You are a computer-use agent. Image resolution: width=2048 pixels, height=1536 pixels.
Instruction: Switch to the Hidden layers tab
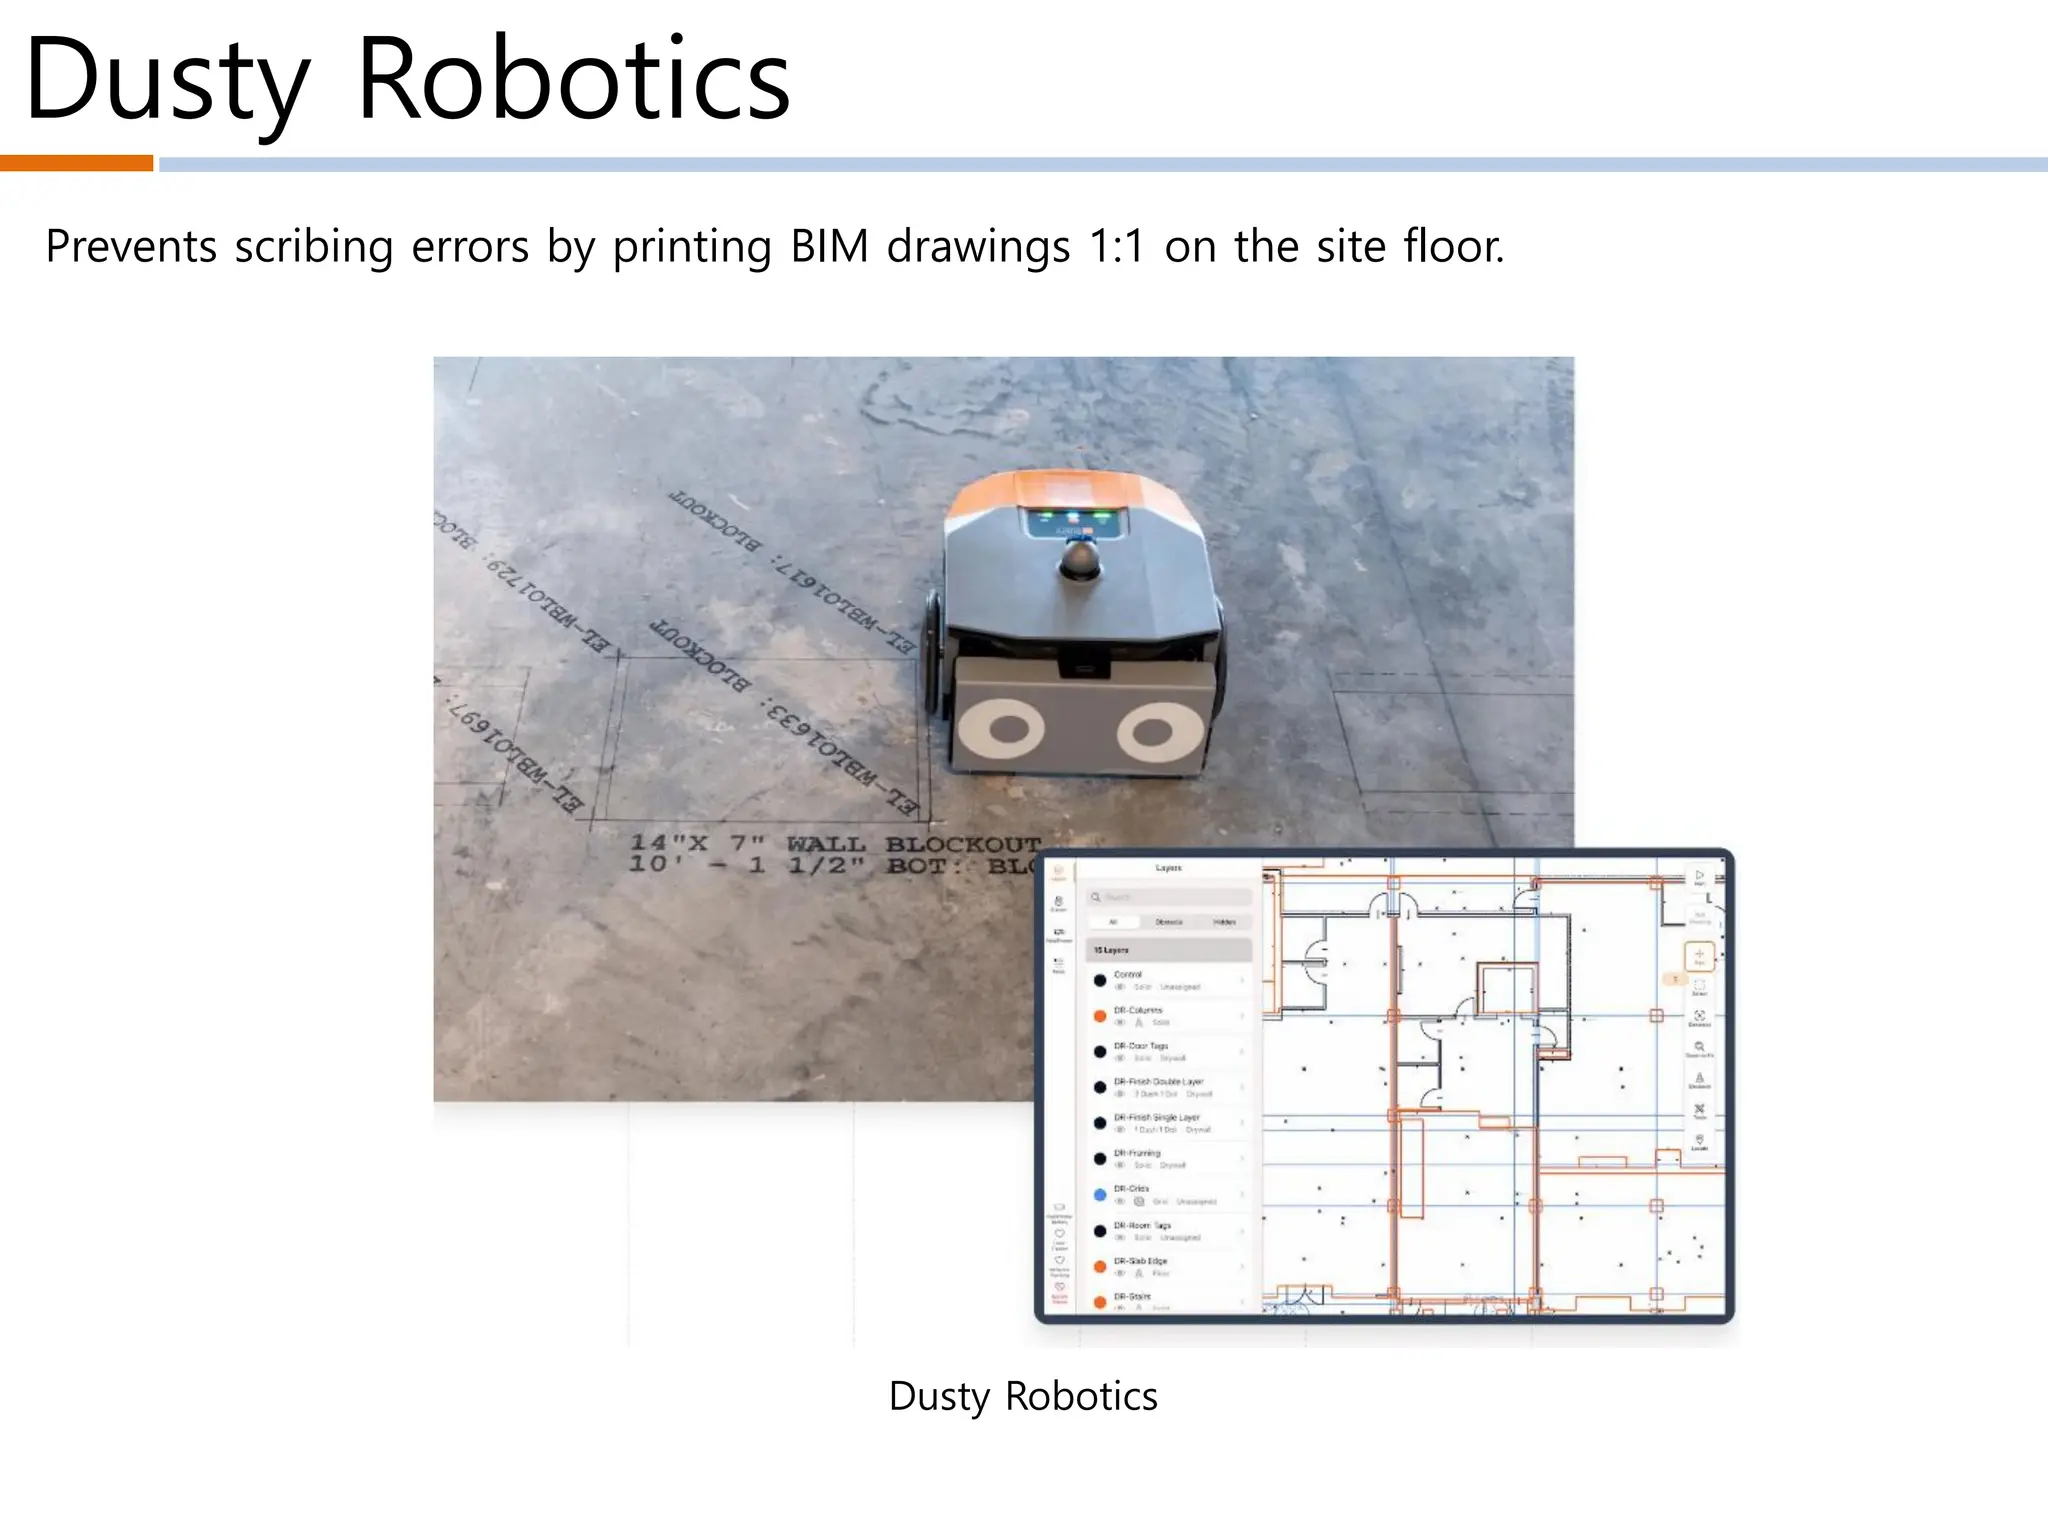coord(1224,922)
